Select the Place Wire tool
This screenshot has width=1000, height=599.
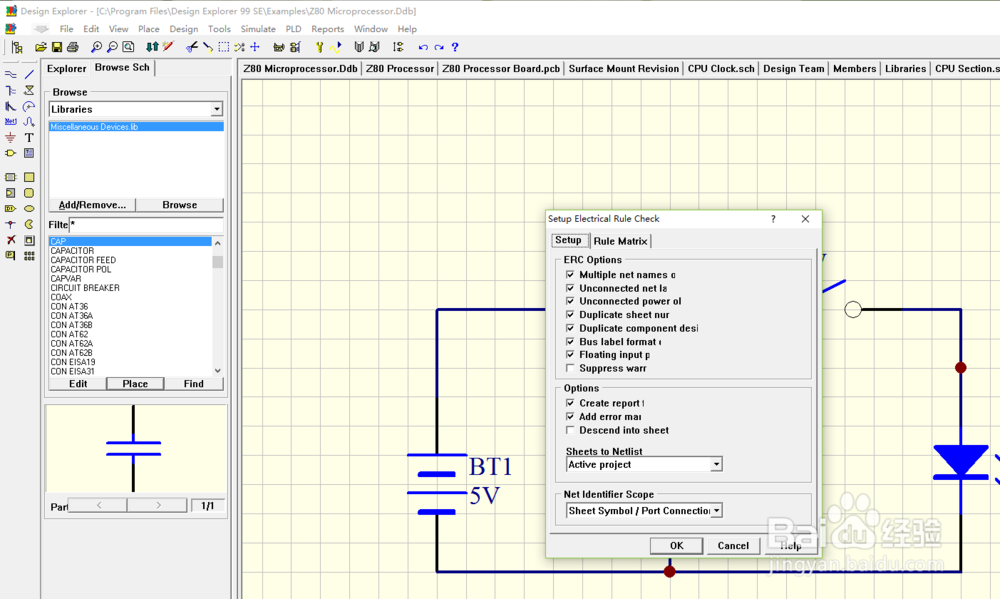(11, 75)
